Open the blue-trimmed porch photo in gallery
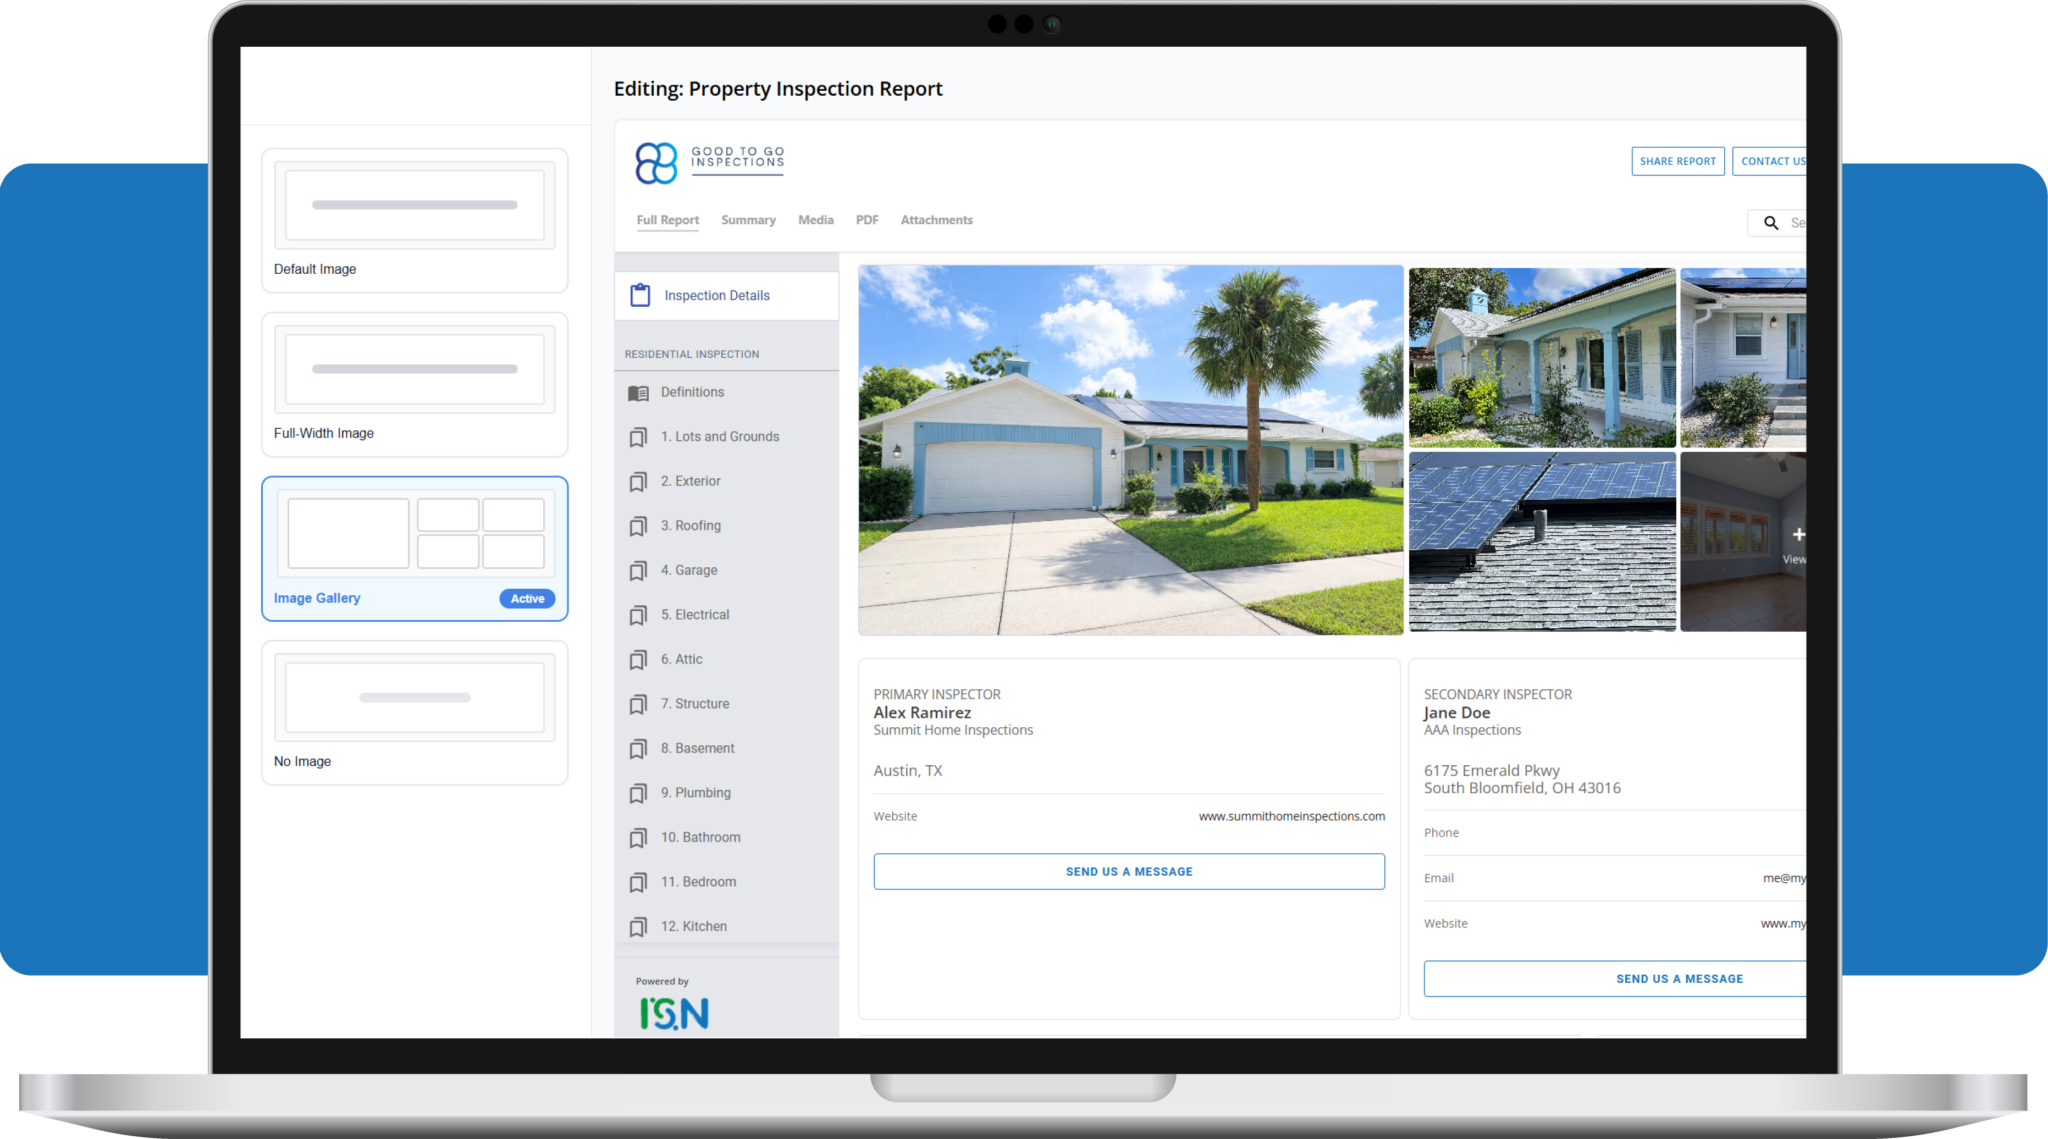This screenshot has height=1139, width=2048. coord(1542,357)
